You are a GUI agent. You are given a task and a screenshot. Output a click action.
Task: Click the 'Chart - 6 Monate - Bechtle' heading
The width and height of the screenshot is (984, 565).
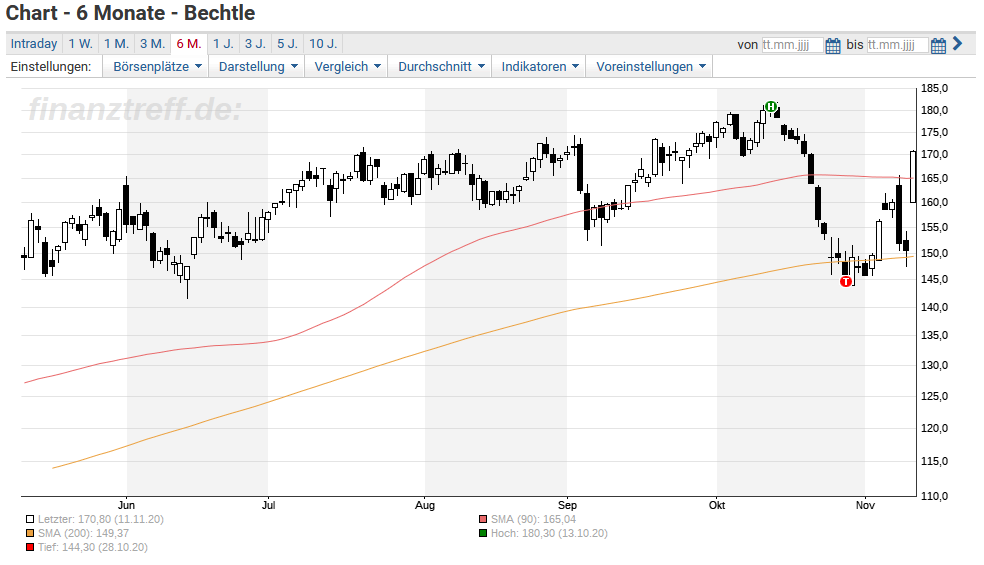[131, 13]
